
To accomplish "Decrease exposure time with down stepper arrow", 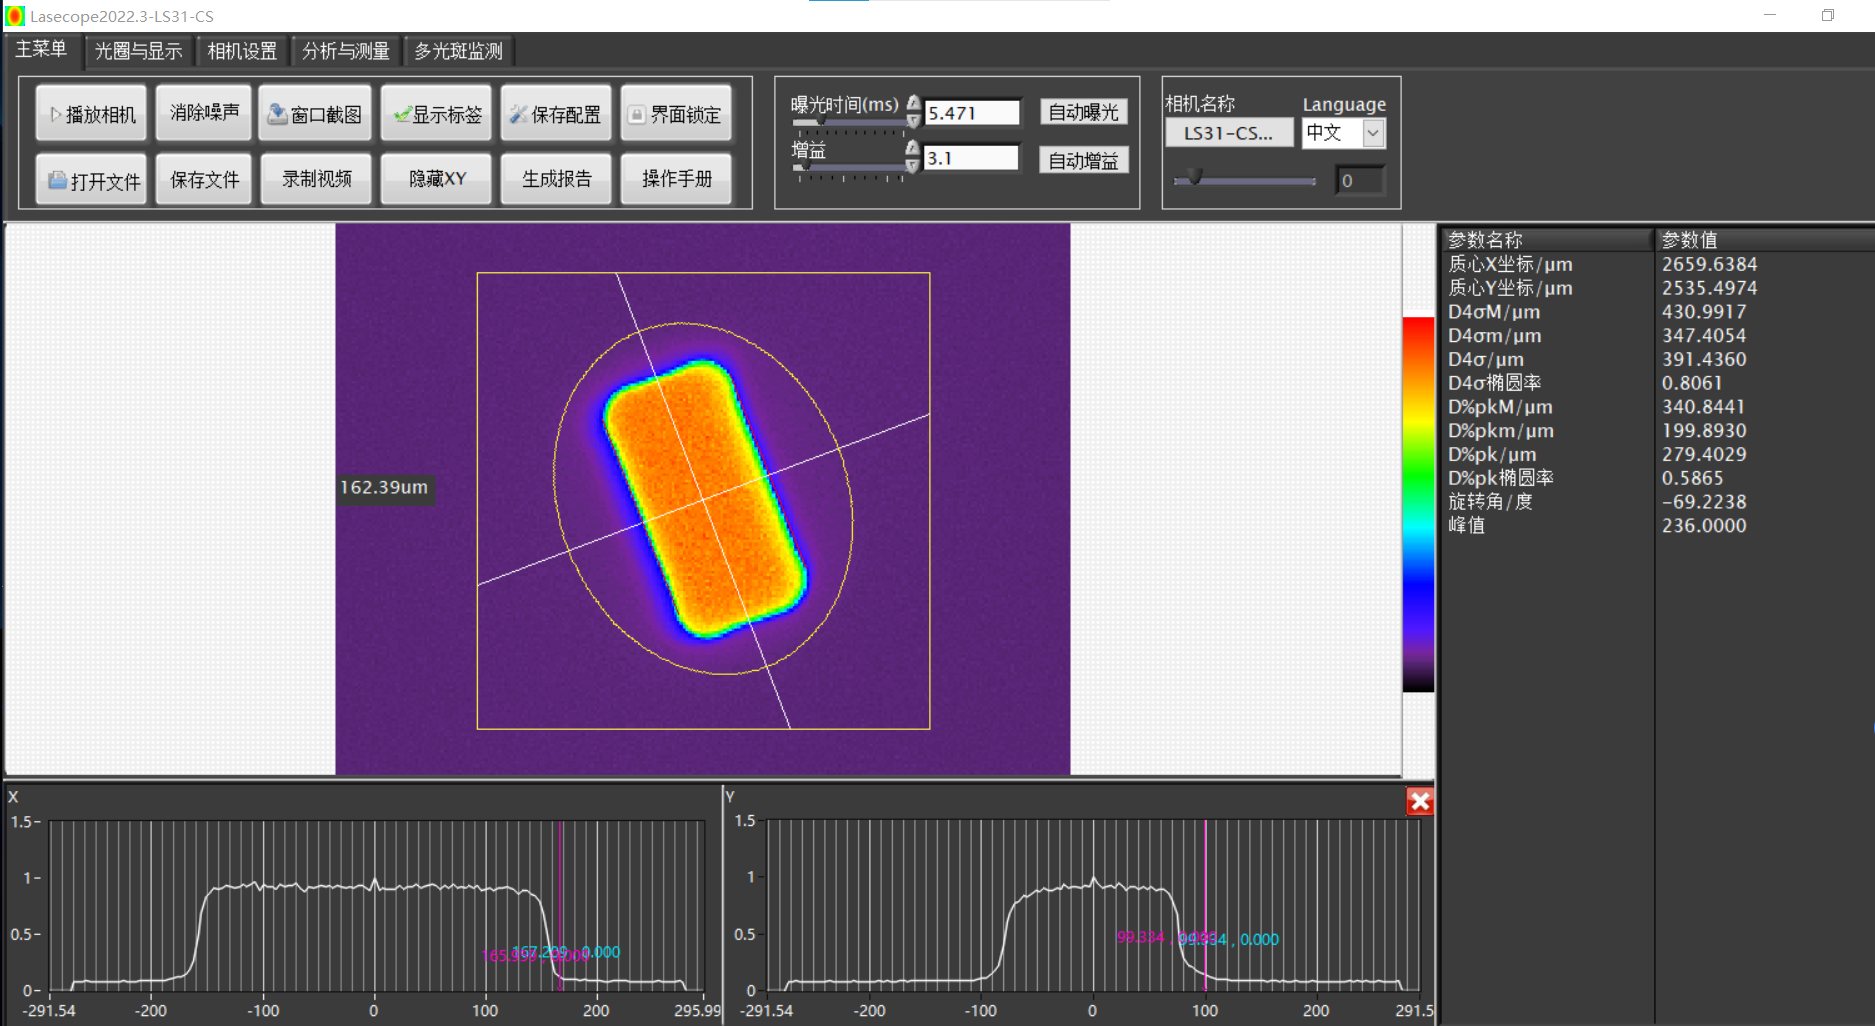I will point(913,120).
